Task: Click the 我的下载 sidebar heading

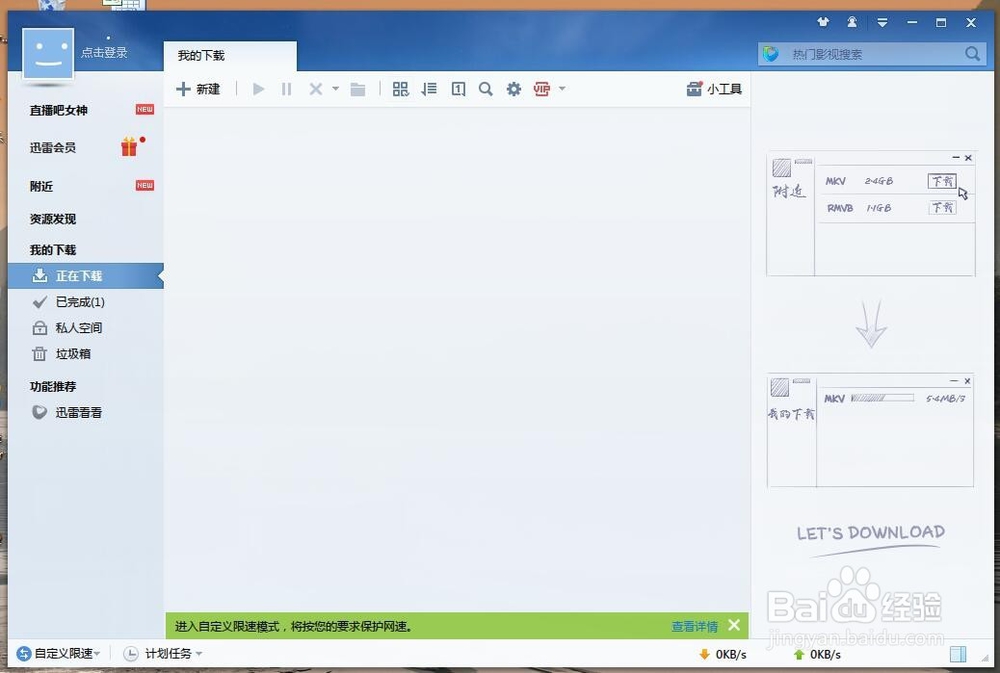Action: (x=53, y=250)
